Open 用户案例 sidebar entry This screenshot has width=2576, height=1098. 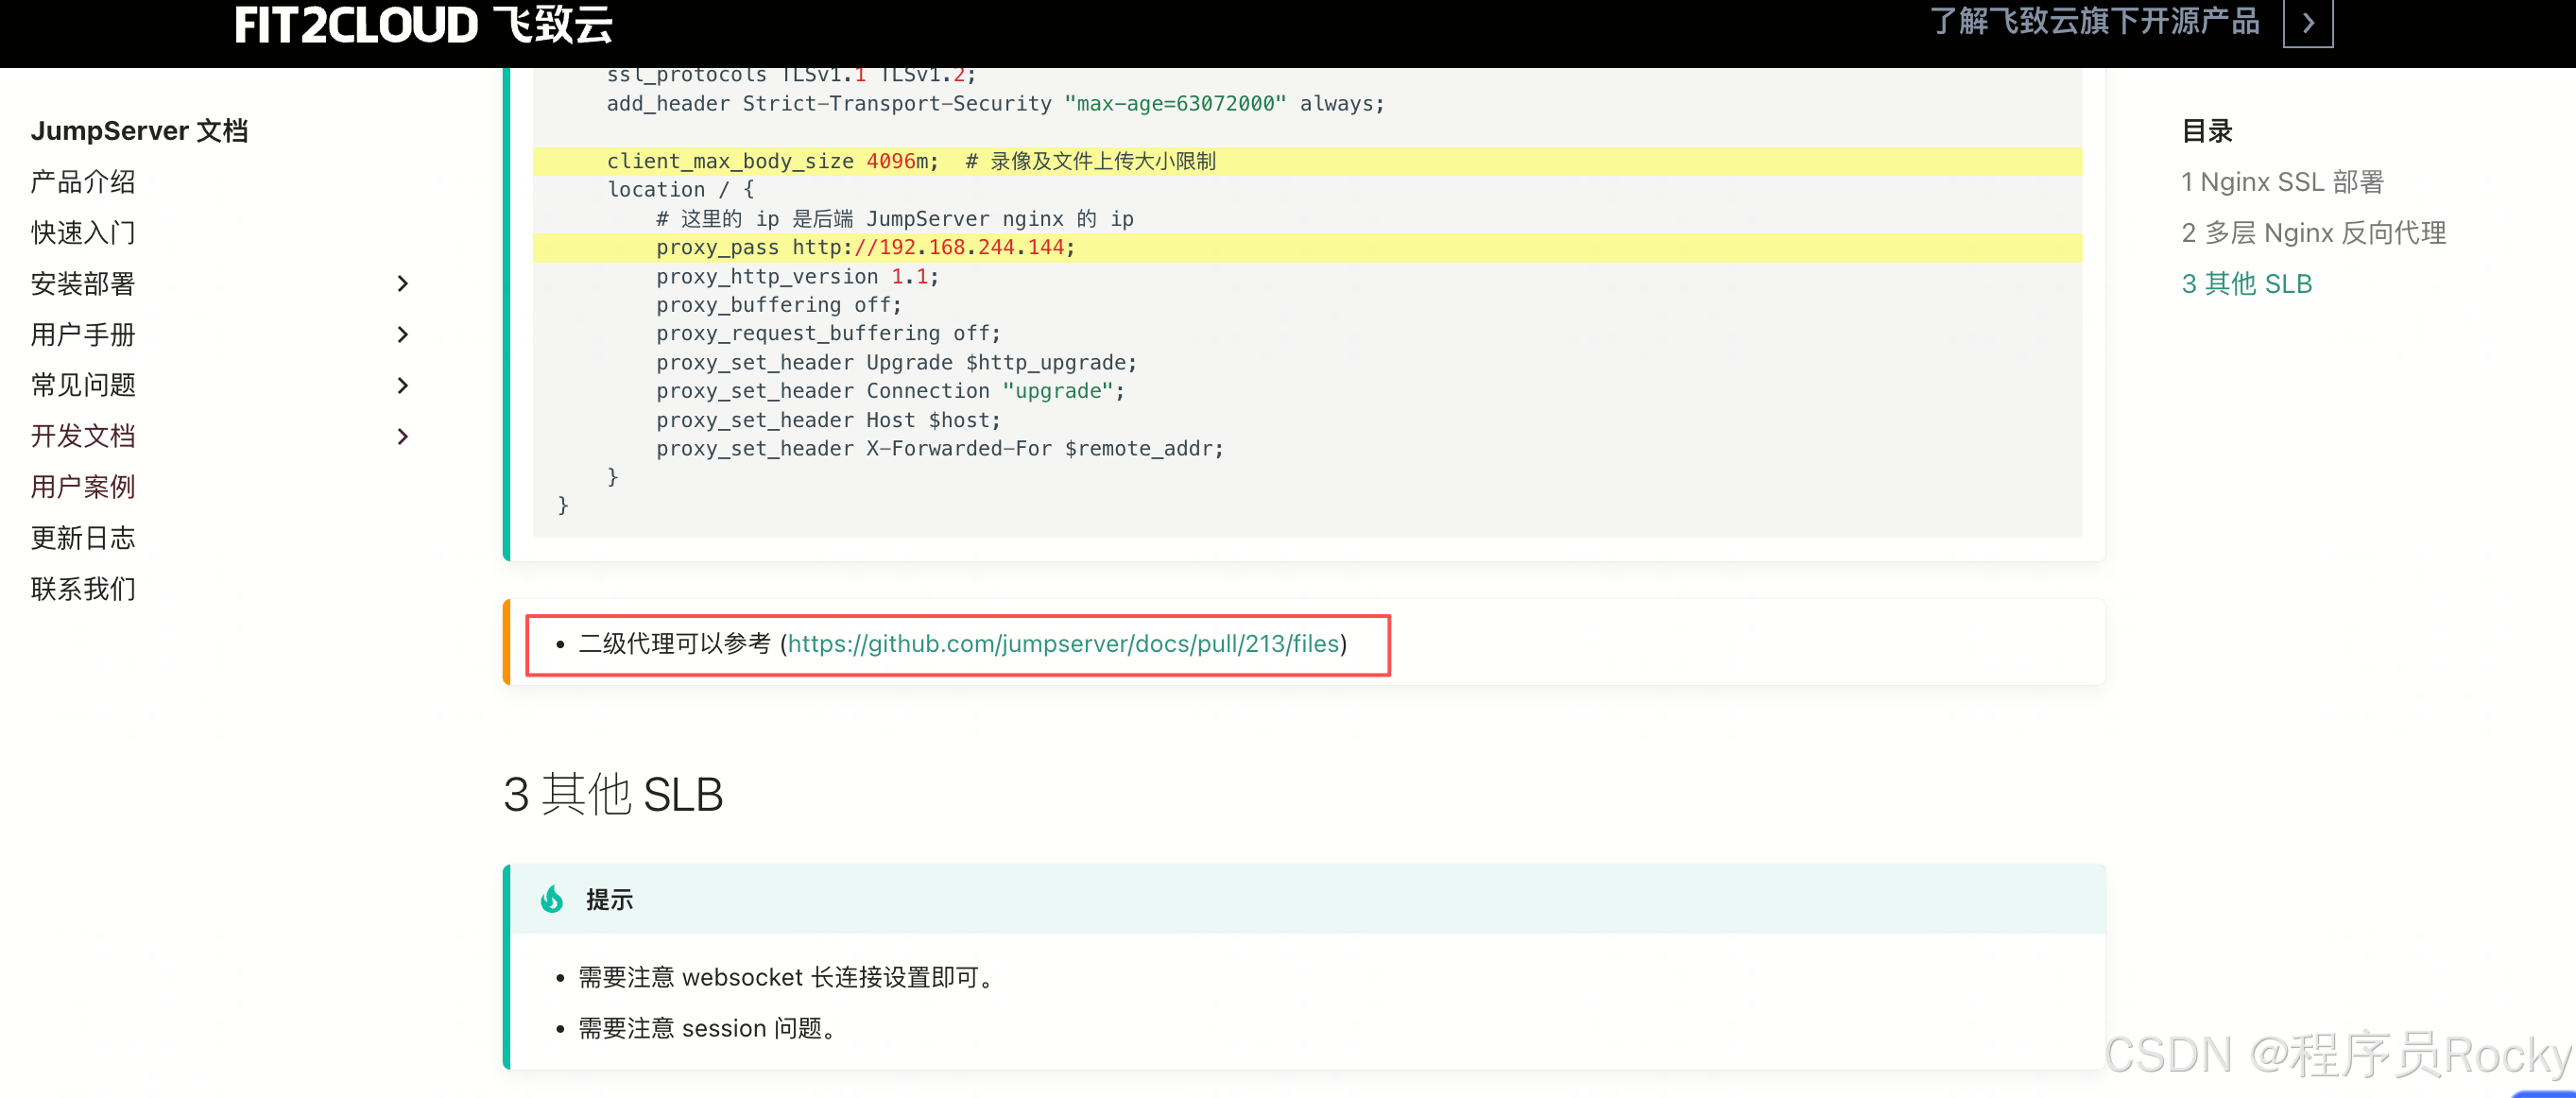(83, 487)
